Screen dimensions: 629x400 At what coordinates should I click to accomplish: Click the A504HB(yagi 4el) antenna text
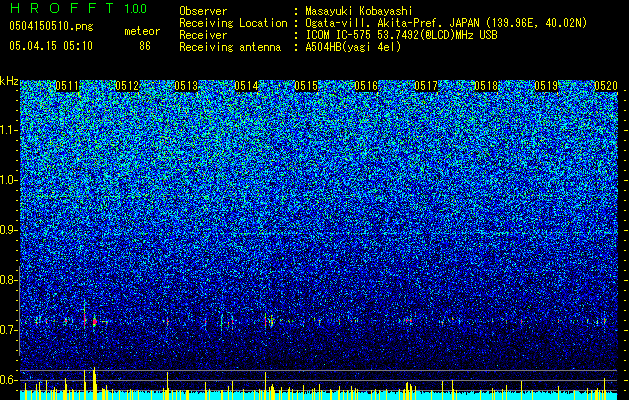353,47
